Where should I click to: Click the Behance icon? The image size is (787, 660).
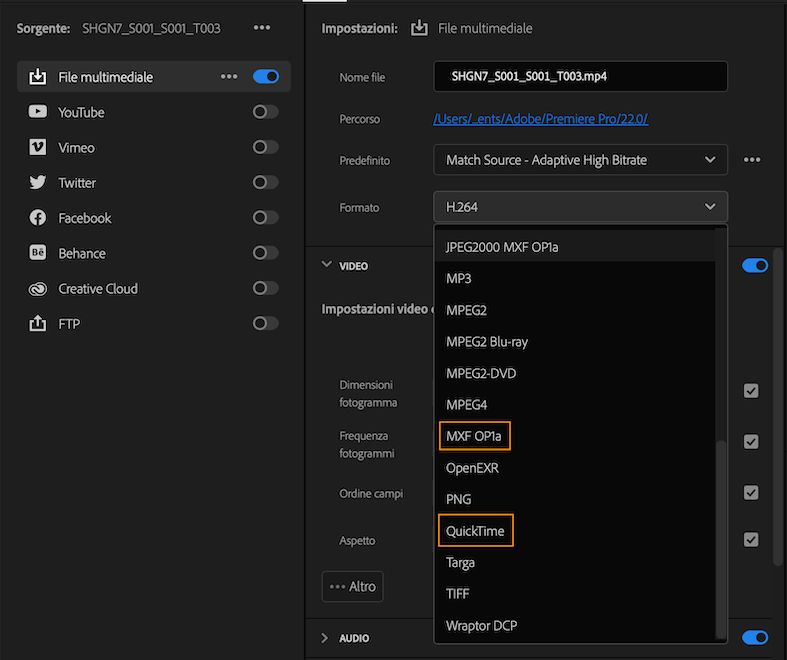point(38,253)
